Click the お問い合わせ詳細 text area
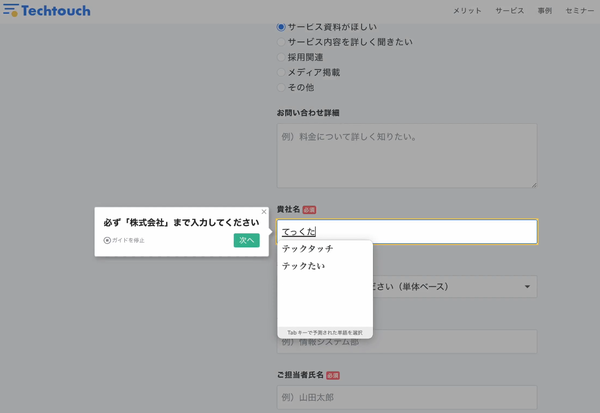600x413 pixels. (x=406, y=155)
